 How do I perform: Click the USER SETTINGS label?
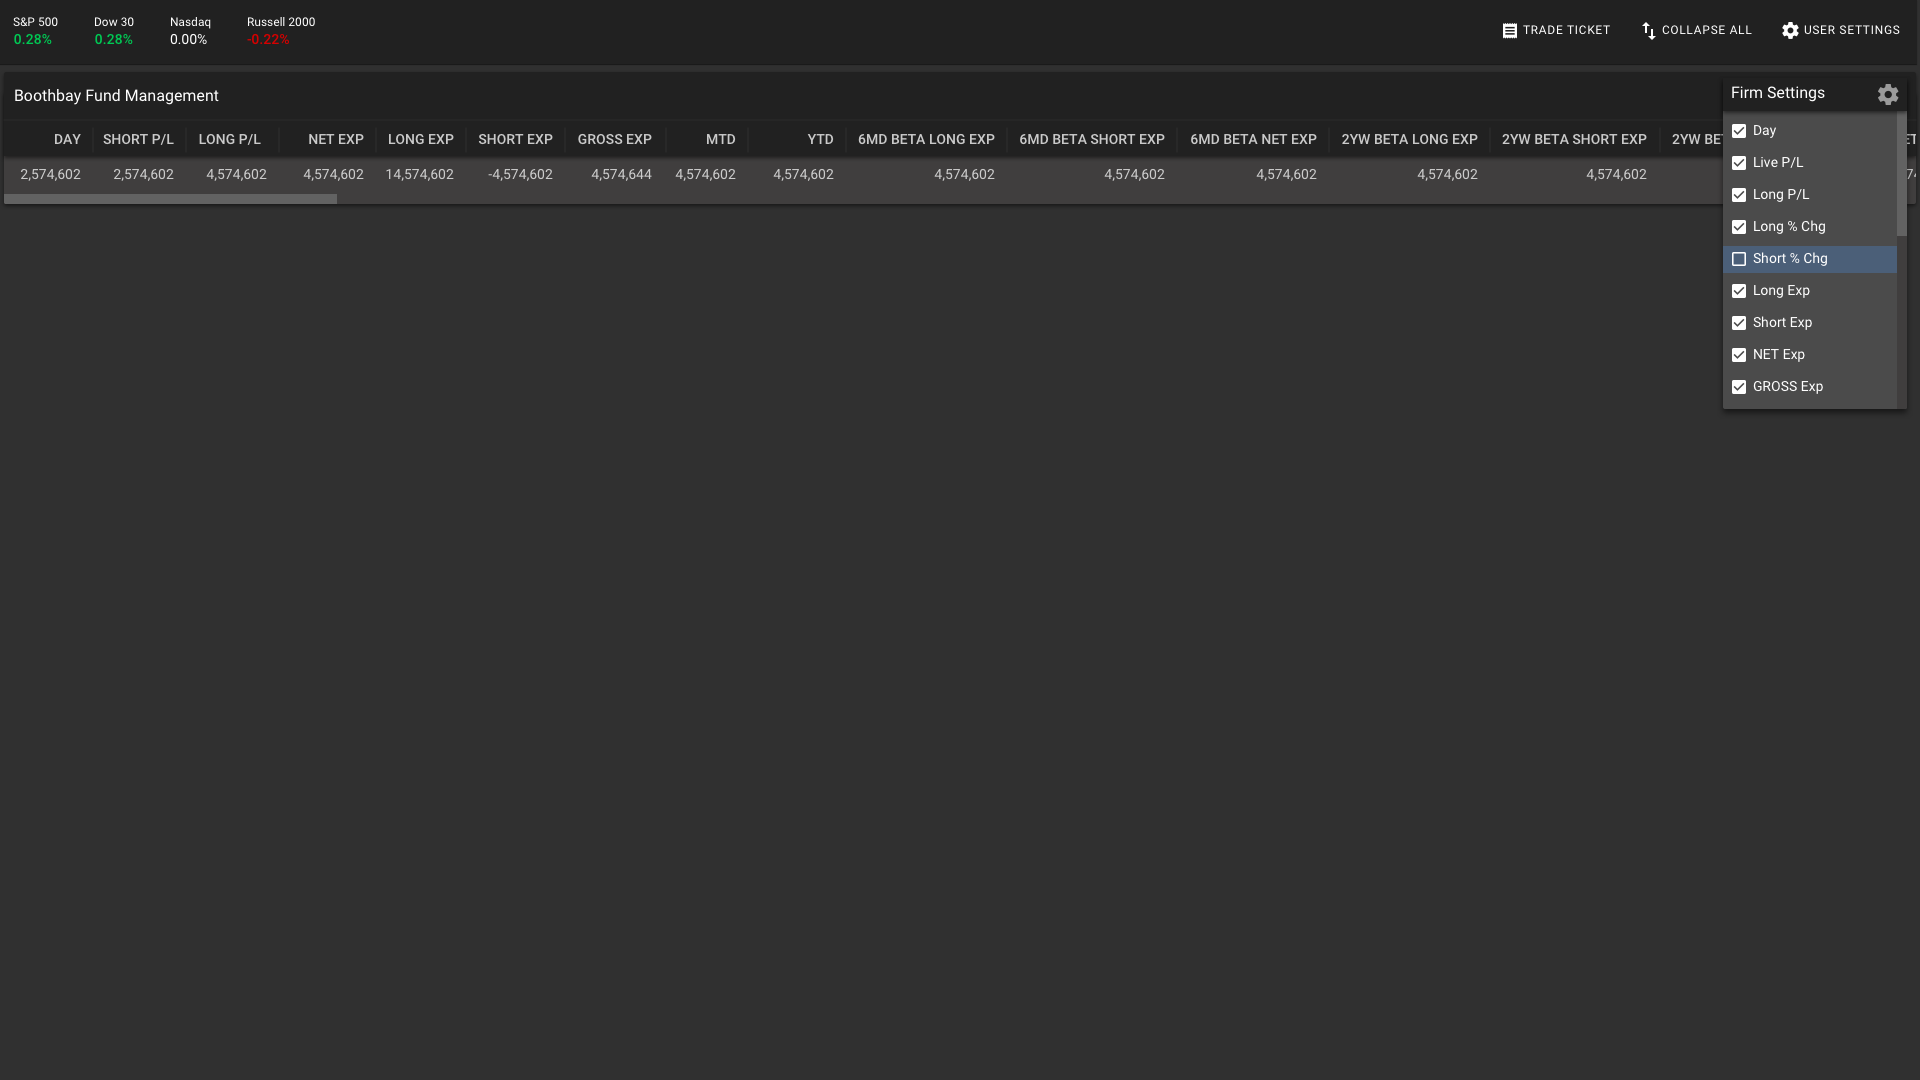(1851, 31)
